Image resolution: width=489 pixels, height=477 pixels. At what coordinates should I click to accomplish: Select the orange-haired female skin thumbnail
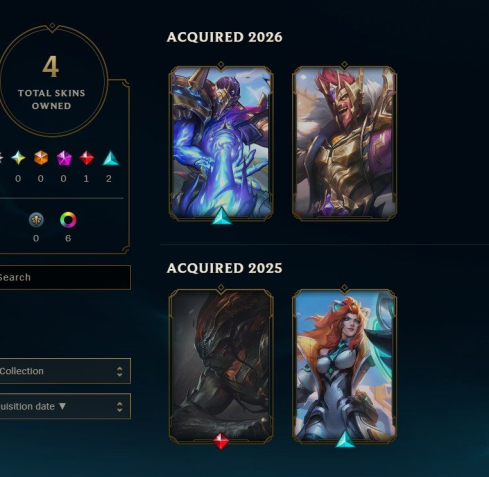pyautogui.click(x=345, y=366)
